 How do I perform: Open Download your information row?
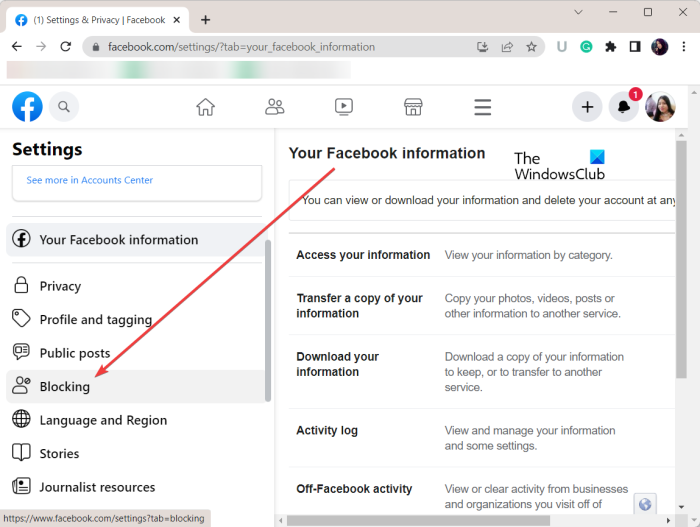(482, 372)
